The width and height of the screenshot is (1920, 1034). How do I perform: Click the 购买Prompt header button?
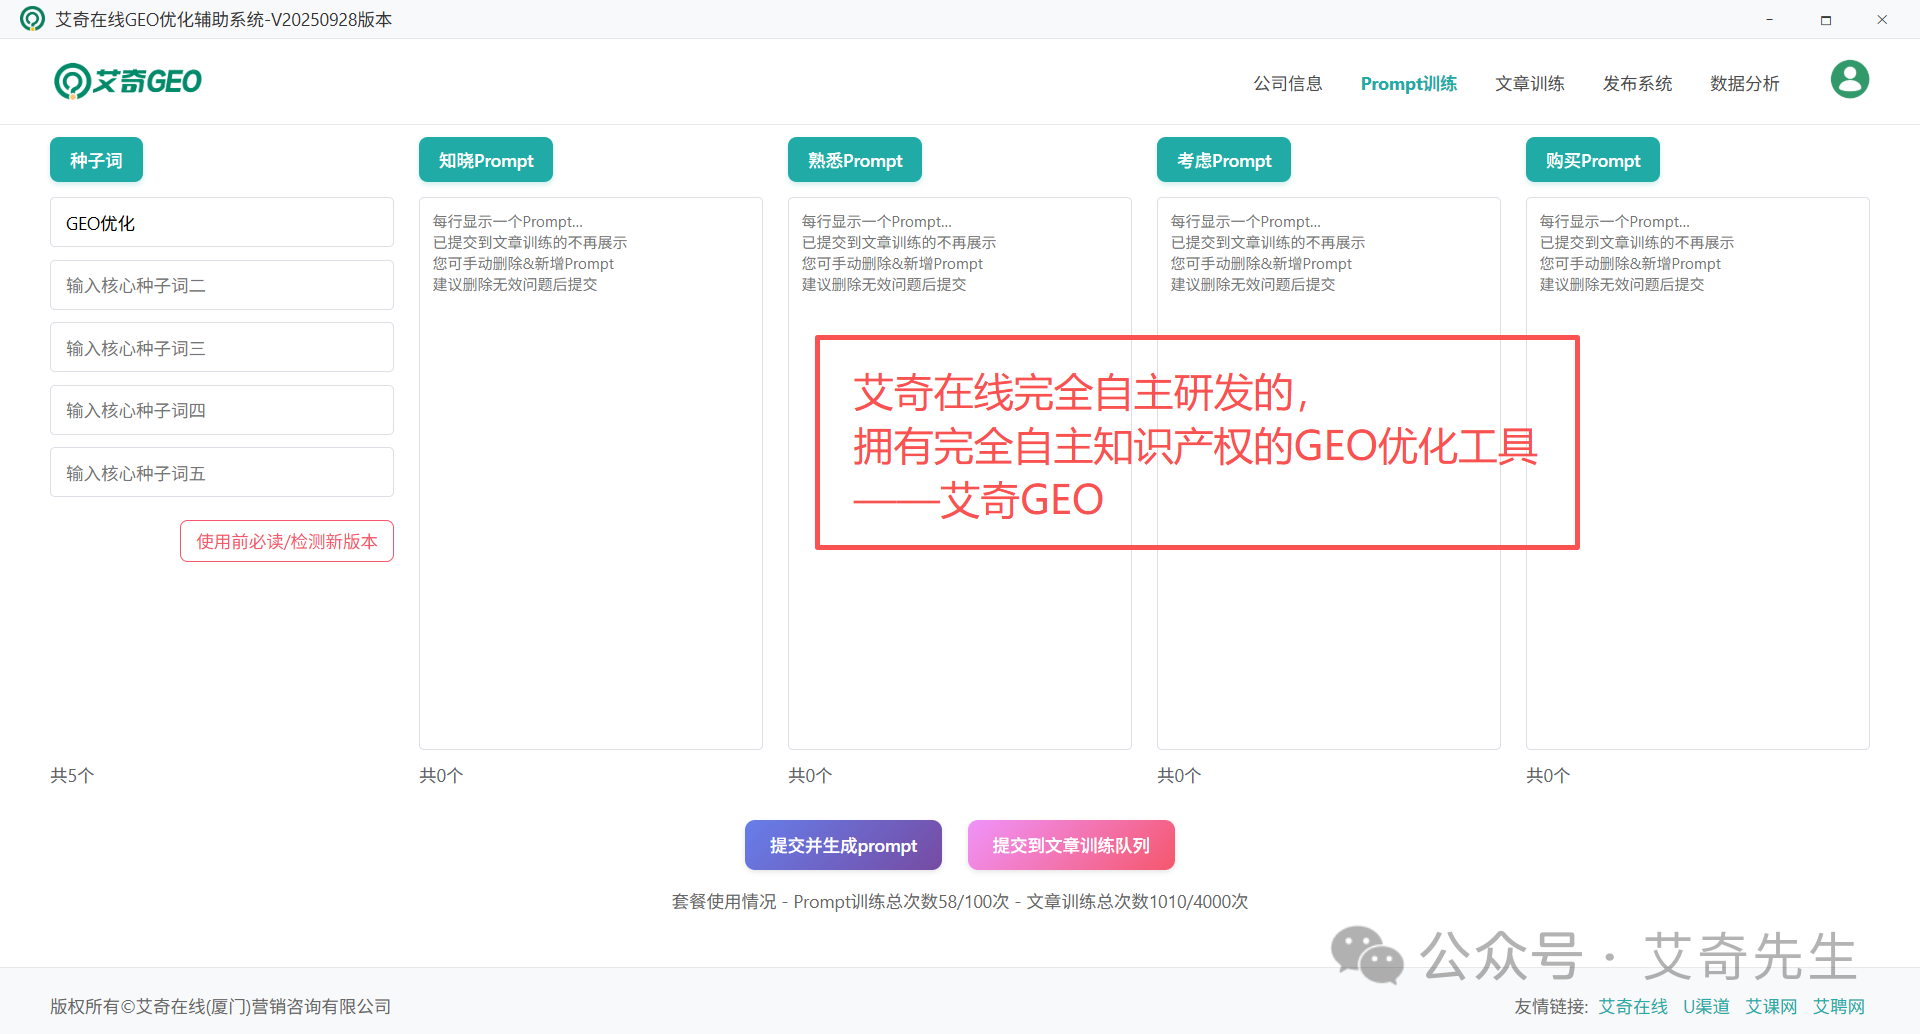coord(1592,160)
